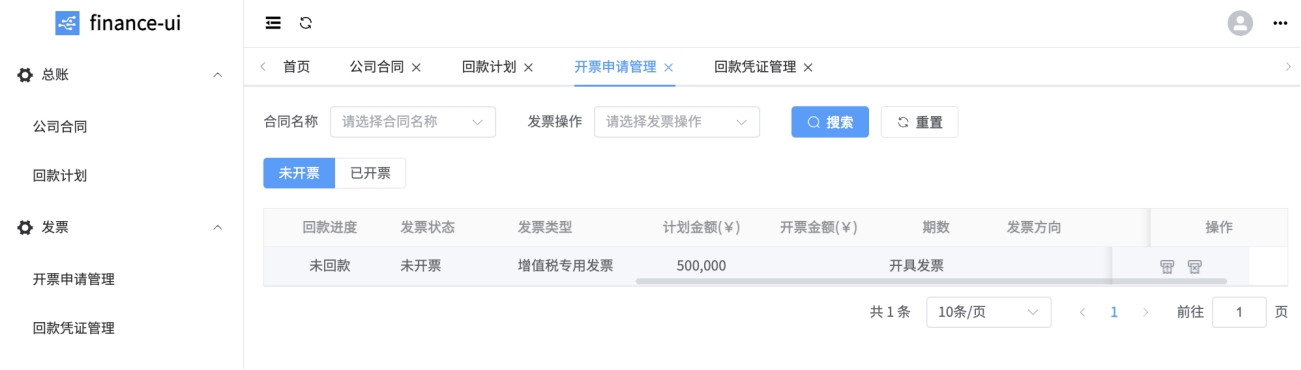Viewport: 1301px width, 370px height.
Task: Click the three-dot more options icon
Action: 1279,23
